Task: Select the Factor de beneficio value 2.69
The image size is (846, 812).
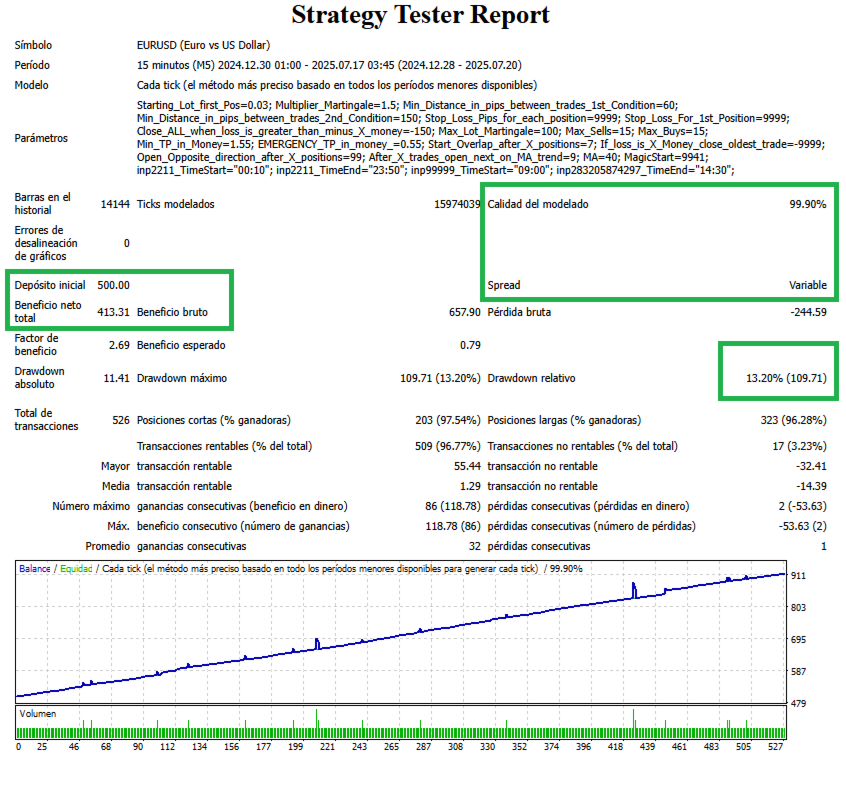Action: pyautogui.click(x=119, y=345)
